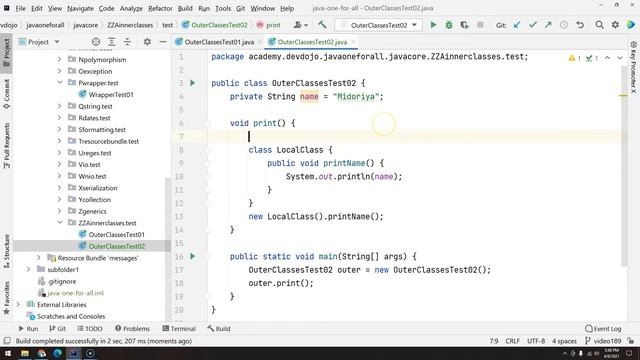Open File Explorer from taskbar

25,353
